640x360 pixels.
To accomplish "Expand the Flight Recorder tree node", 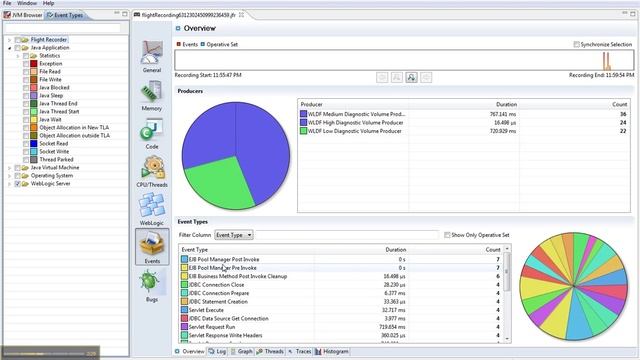I will tap(9, 40).
